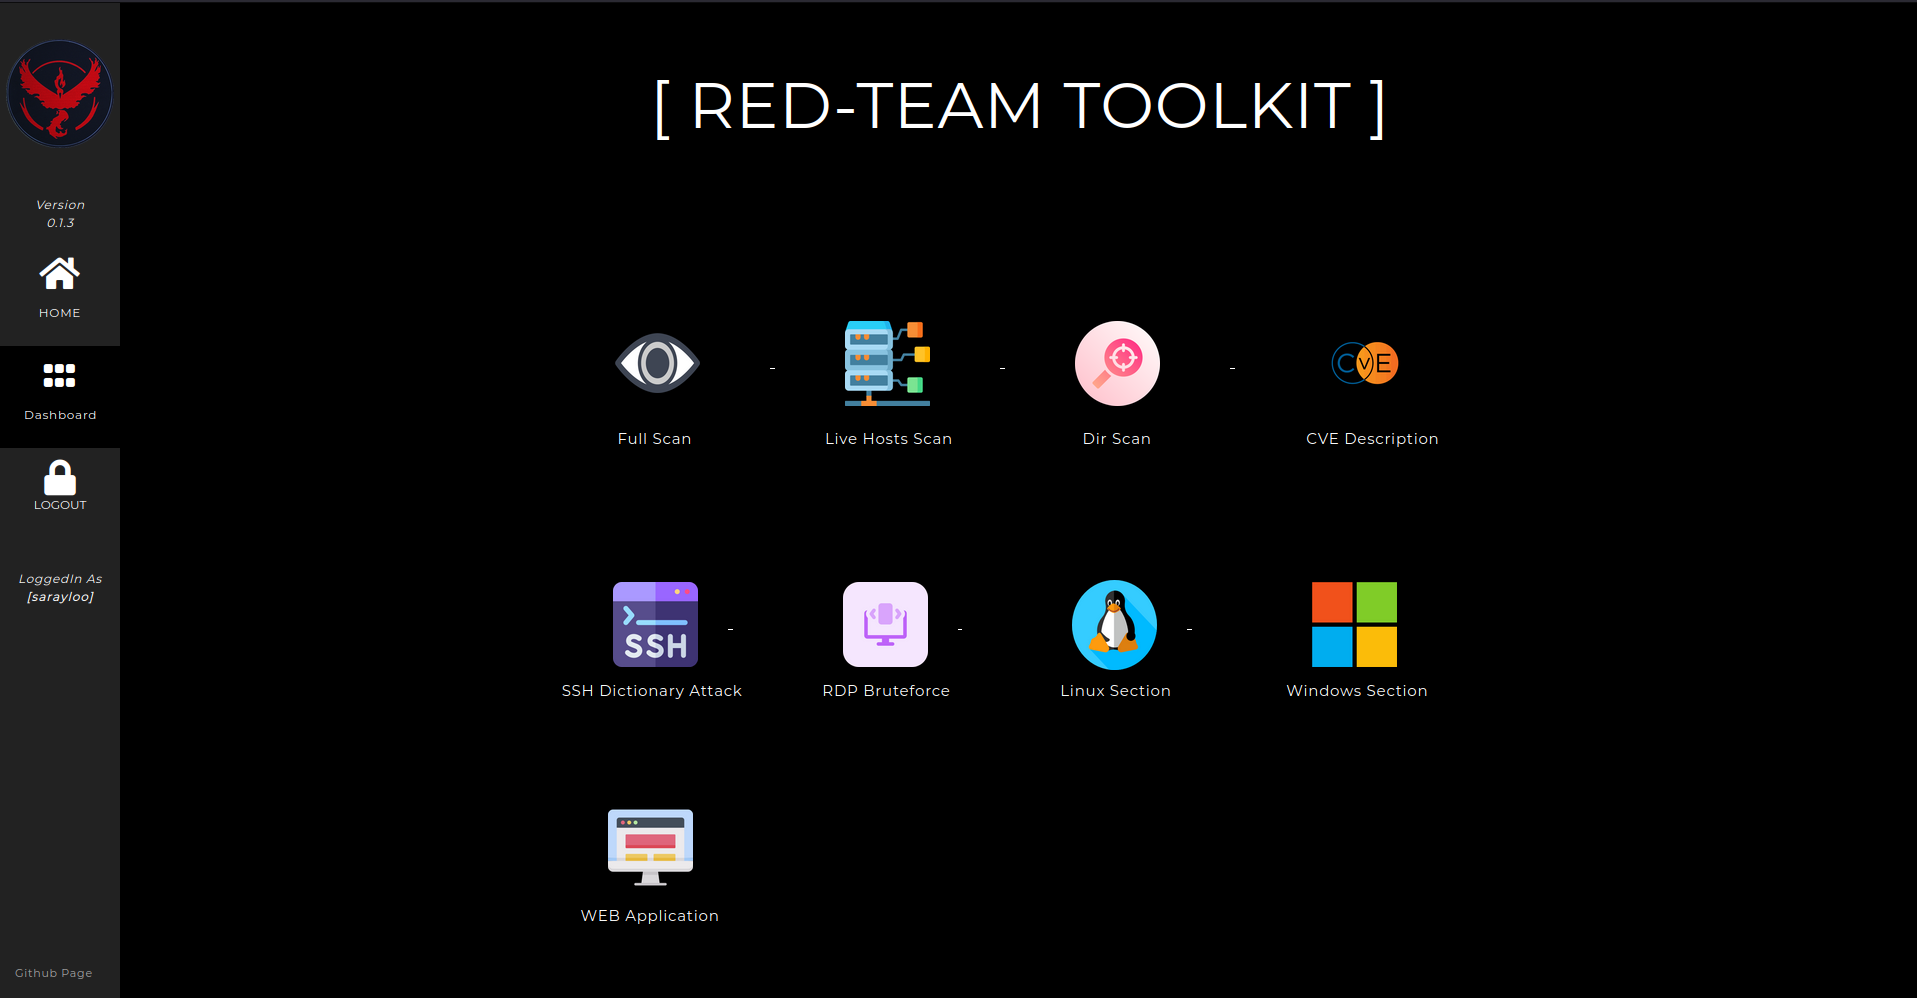
Task: Open the Windows Section logo icon
Action: pos(1354,624)
